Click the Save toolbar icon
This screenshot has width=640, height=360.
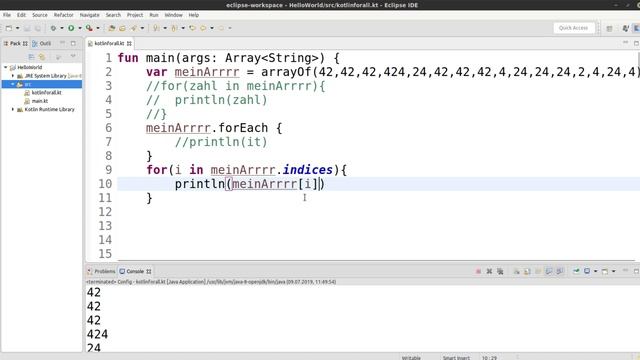pos(27,28)
